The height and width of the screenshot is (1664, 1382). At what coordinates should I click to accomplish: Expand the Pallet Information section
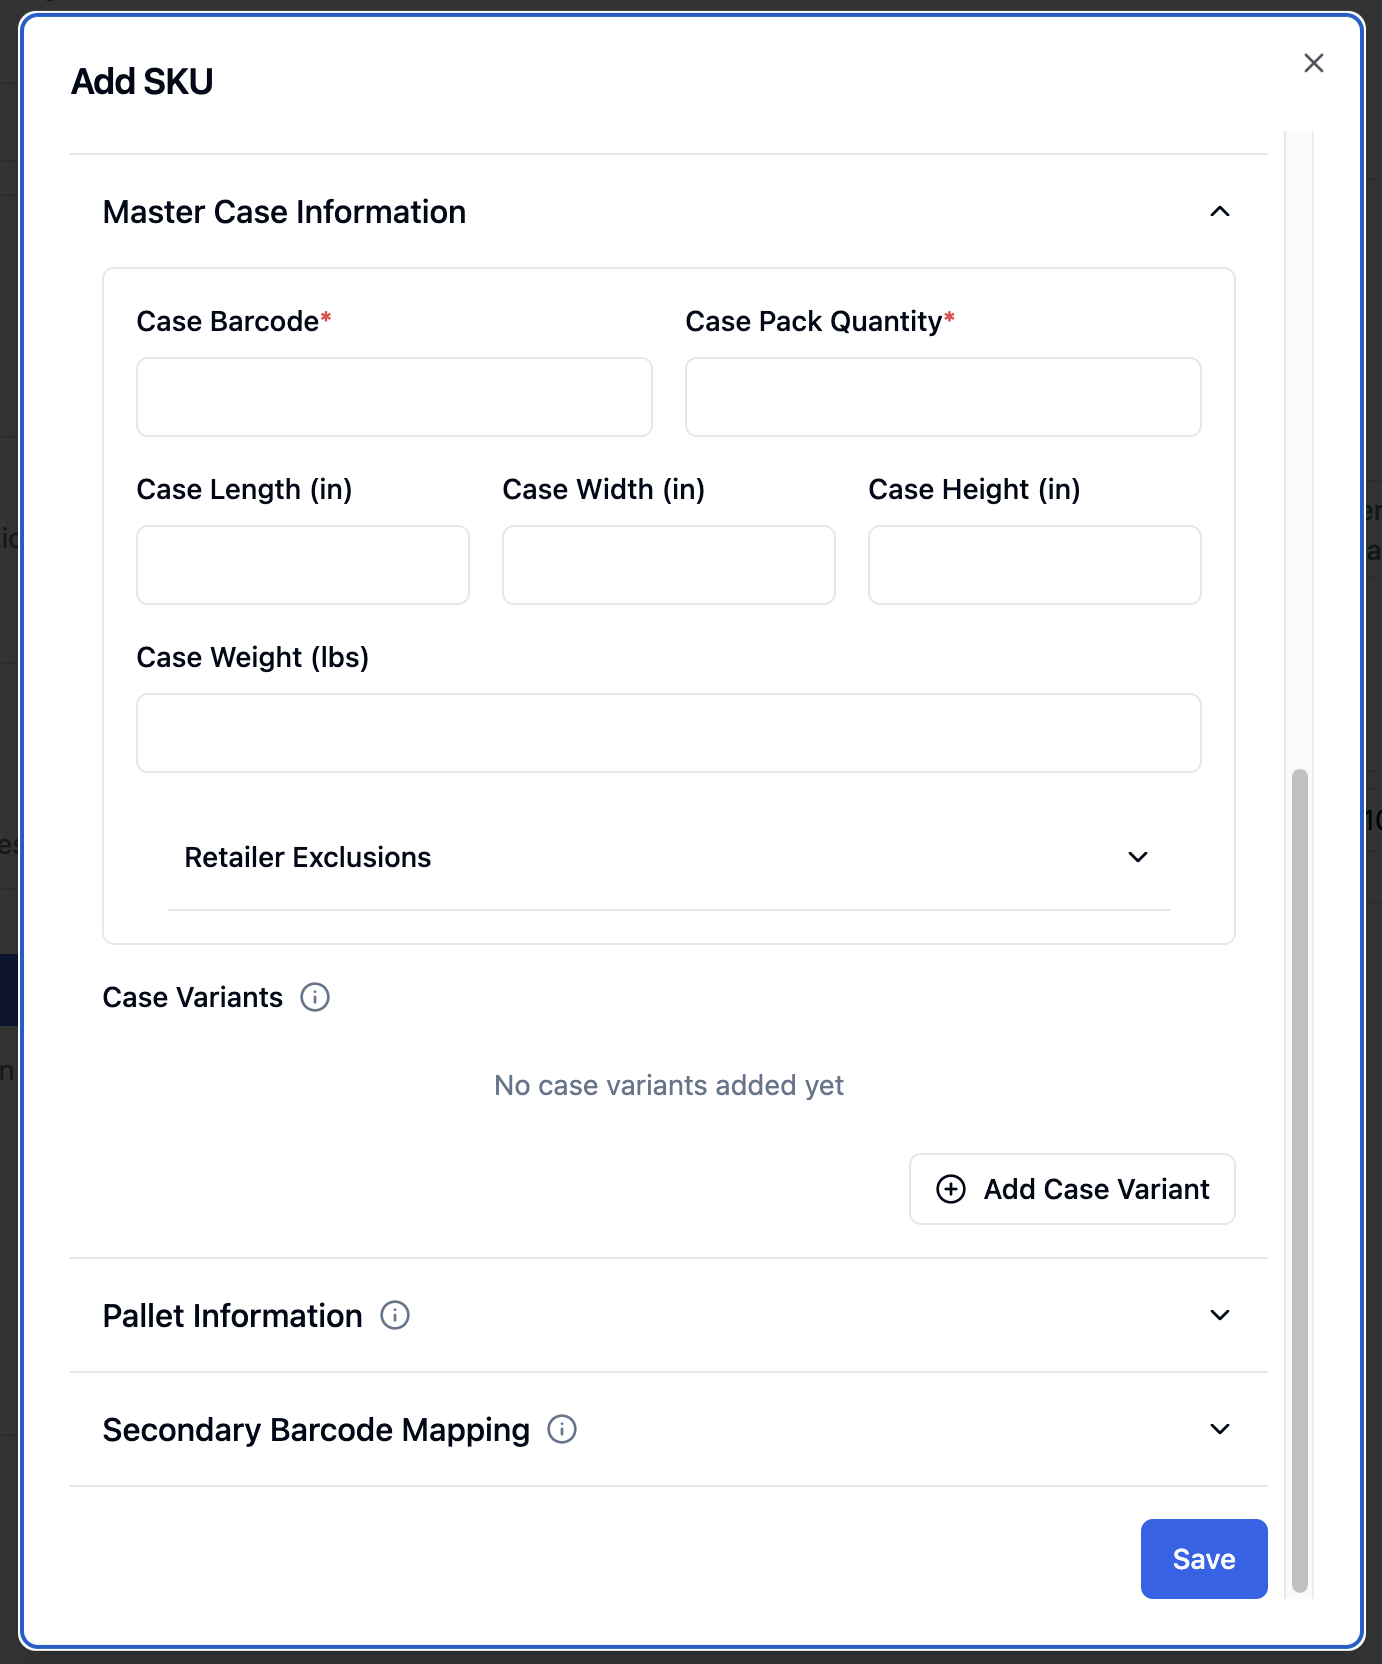(x=1220, y=1315)
